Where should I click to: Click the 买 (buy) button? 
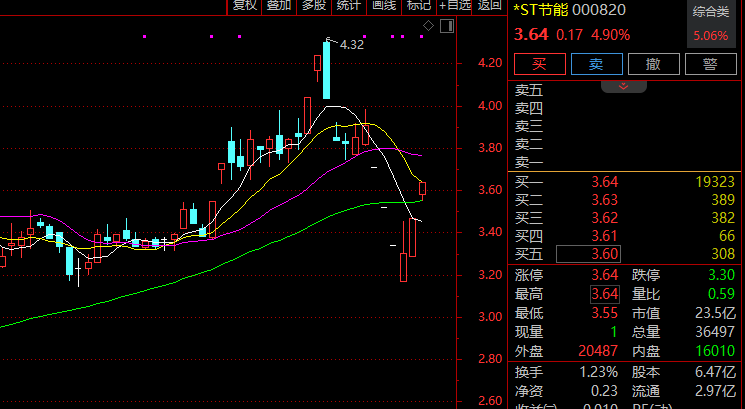[x=539, y=64]
